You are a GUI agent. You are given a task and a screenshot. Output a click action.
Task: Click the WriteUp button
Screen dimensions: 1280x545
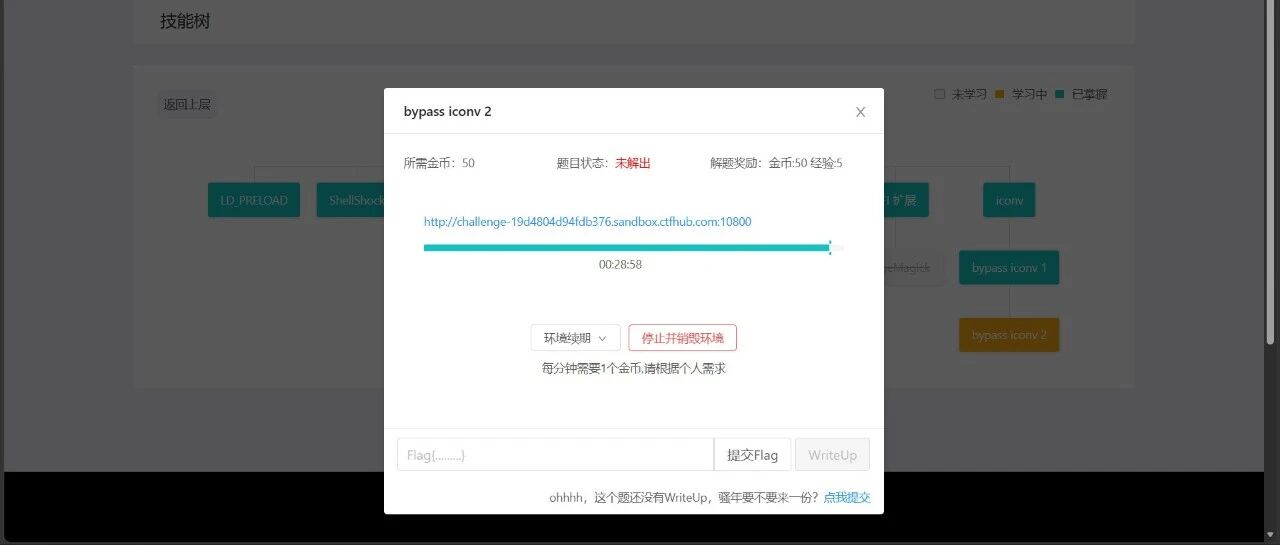[x=832, y=455]
